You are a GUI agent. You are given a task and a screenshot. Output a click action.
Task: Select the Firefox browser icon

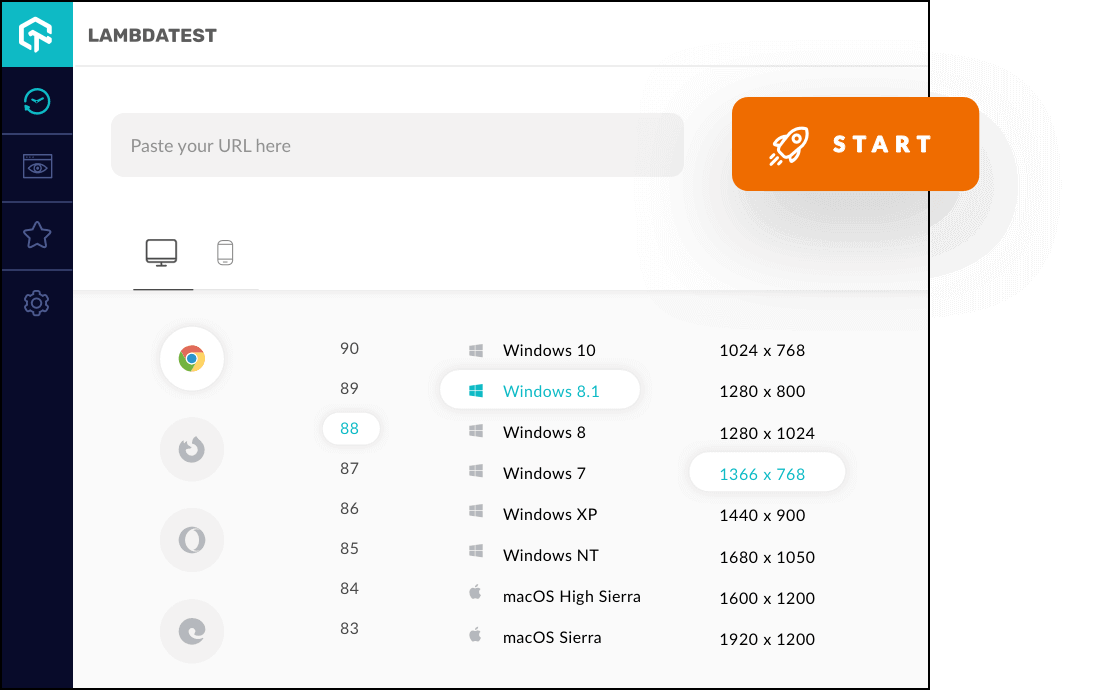coord(191,449)
